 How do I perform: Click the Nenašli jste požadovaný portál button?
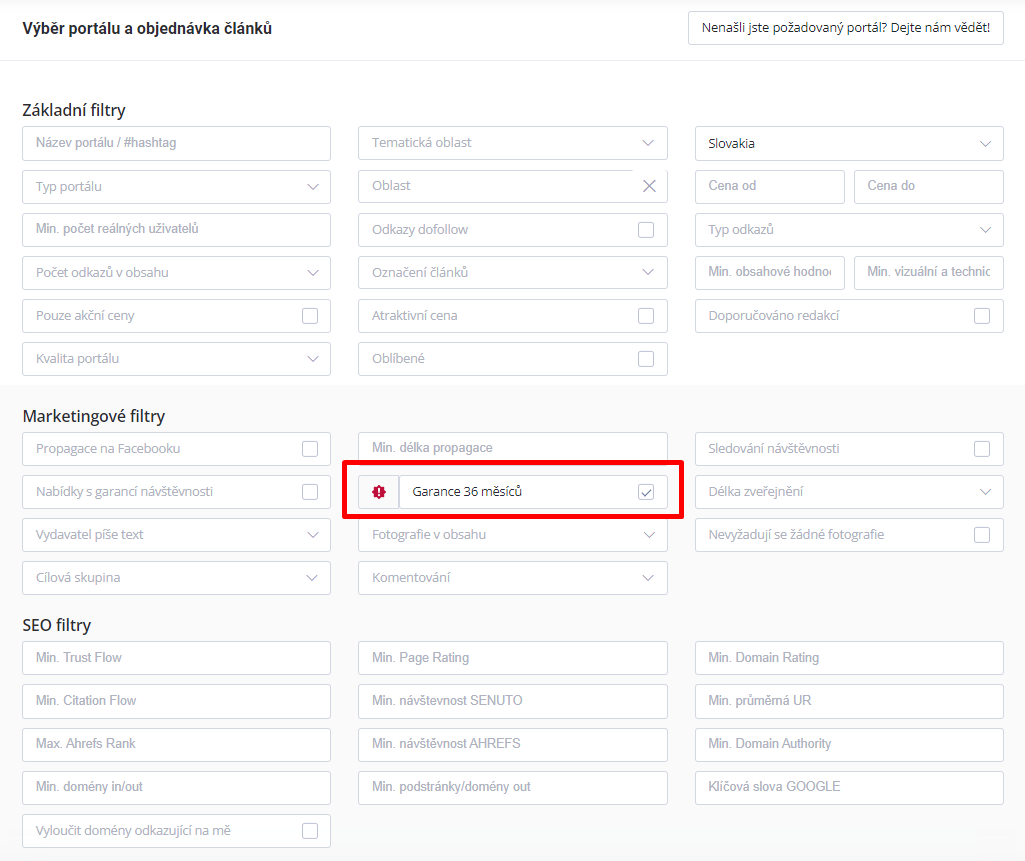pyautogui.click(x=845, y=28)
